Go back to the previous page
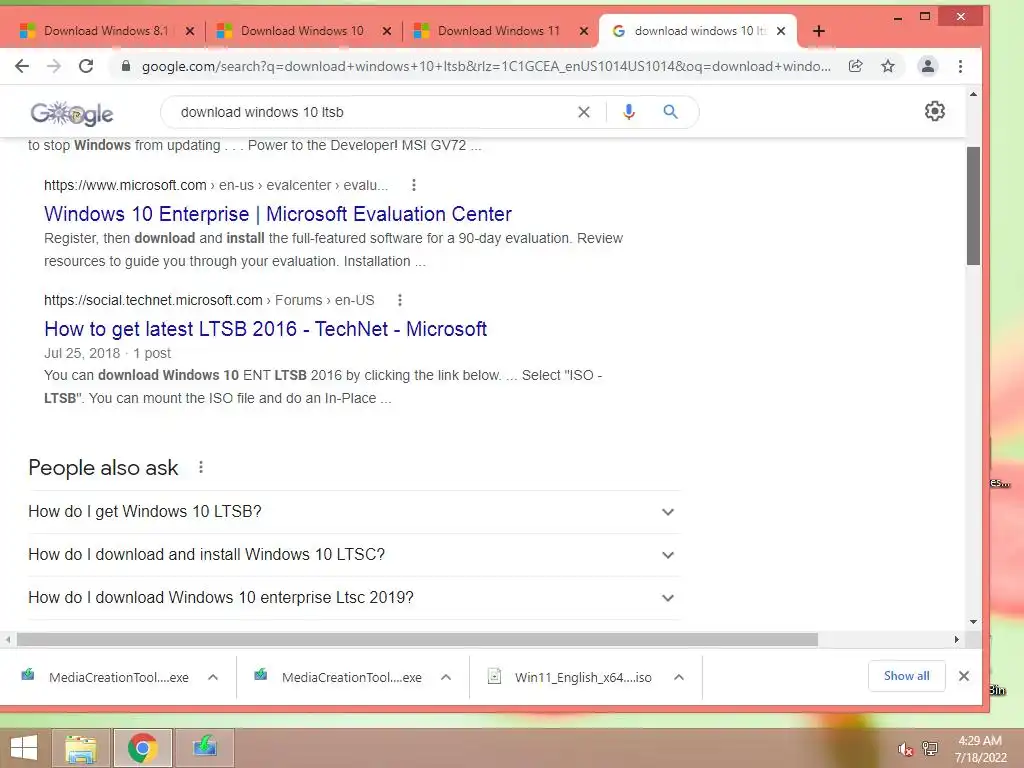 (22, 66)
